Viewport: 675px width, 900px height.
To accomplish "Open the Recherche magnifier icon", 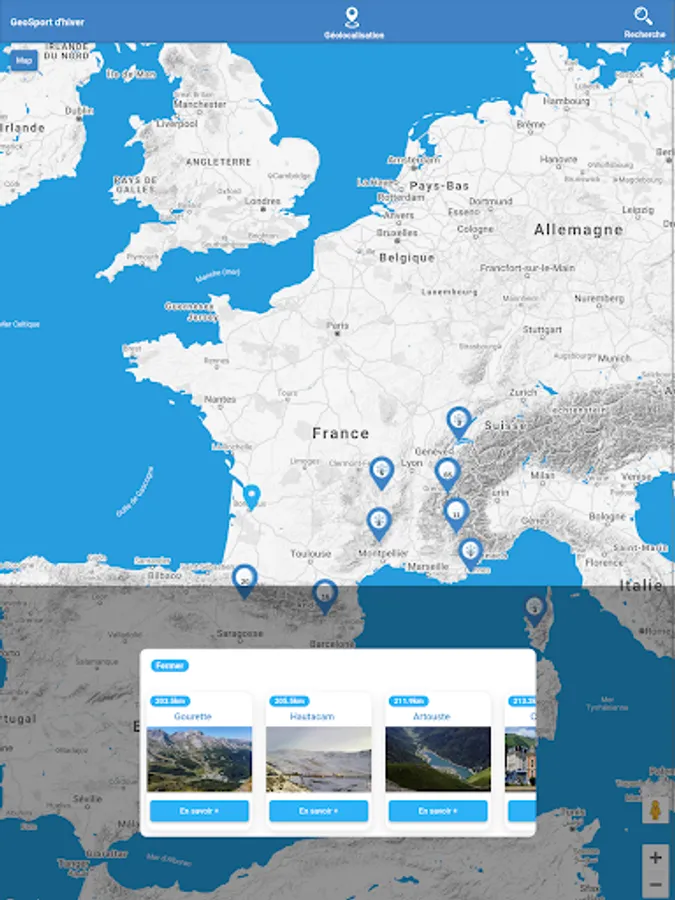I will click(x=643, y=16).
